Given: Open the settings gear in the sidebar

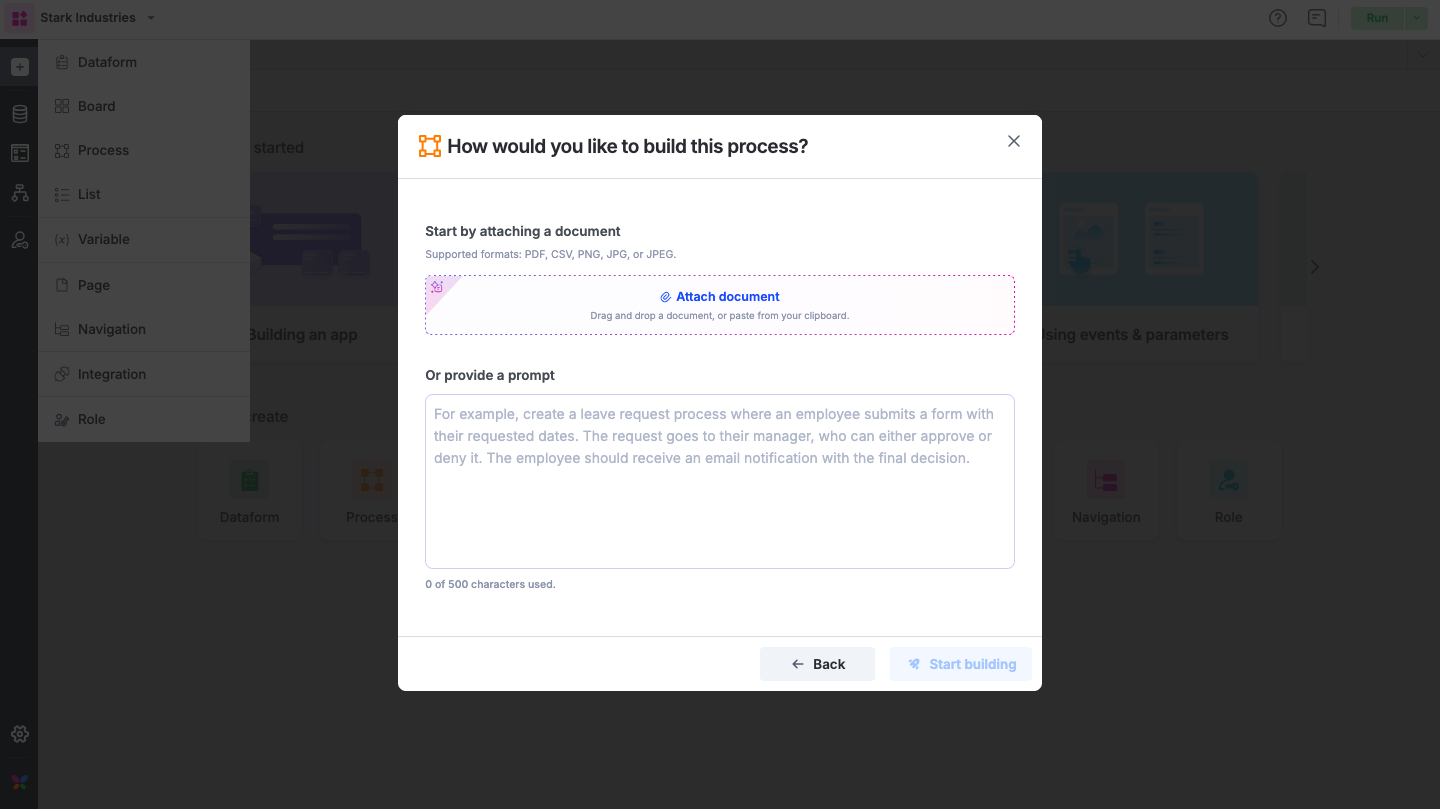Looking at the screenshot, I should (19, 734).
